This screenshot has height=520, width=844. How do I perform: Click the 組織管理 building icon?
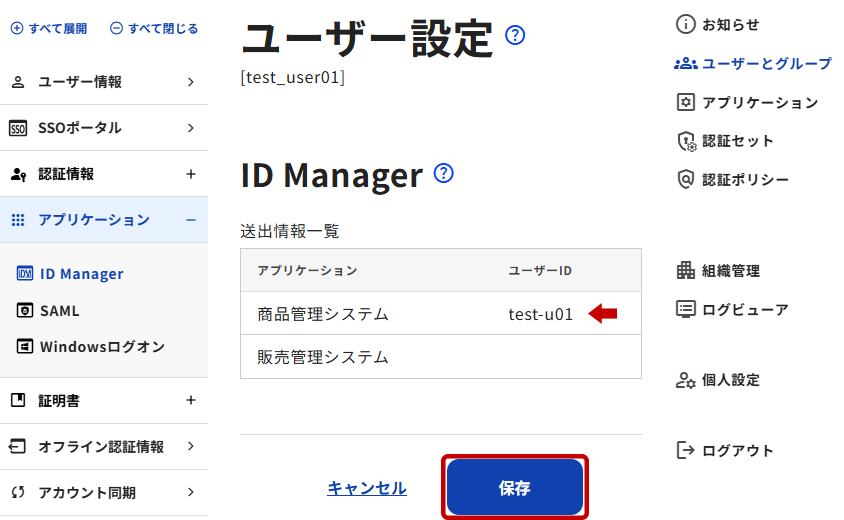click(685, 270)
